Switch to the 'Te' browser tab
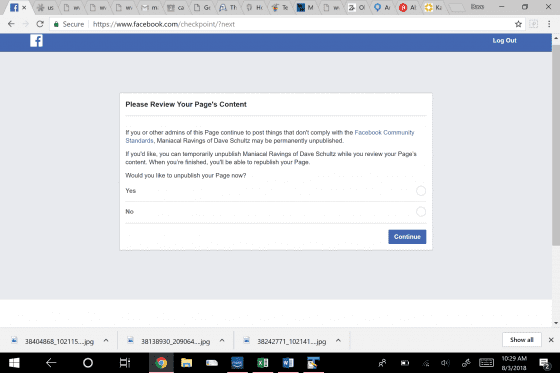Screen dimensions: 560x373 tap(280, 8)
